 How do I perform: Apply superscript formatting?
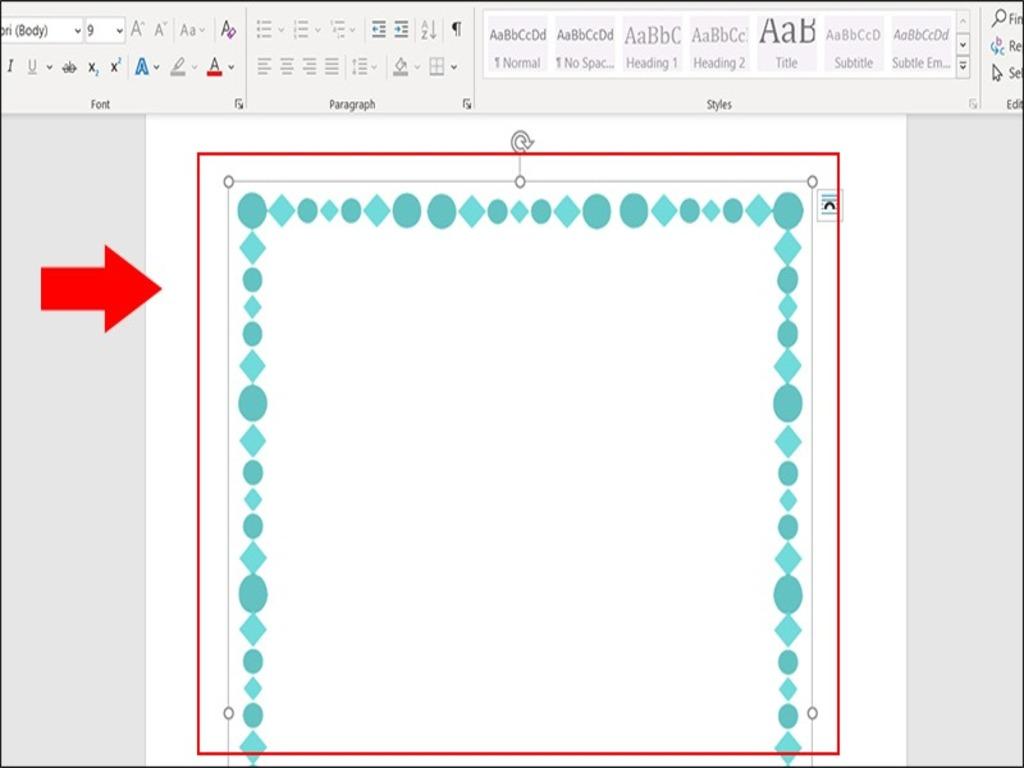pyautogui.click(x=116, y=67)
